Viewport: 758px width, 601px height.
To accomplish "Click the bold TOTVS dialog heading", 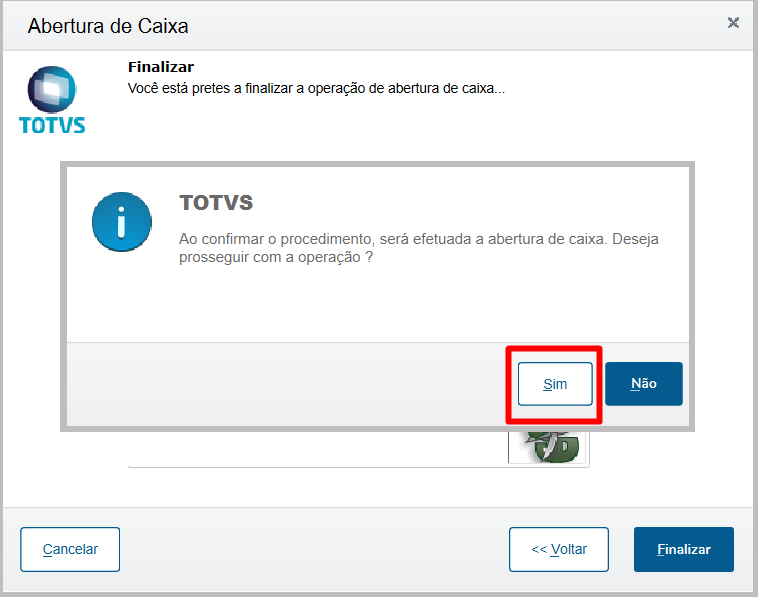I will [x=216, y=203].
